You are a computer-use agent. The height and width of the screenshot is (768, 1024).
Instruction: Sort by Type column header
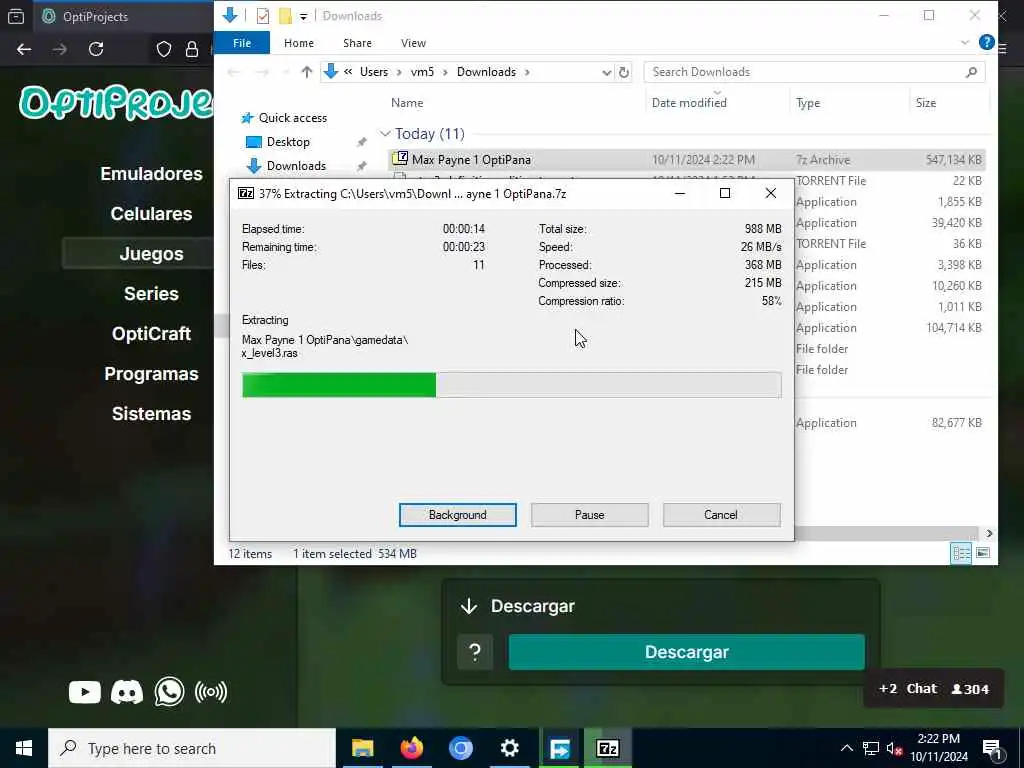point(808,103)
